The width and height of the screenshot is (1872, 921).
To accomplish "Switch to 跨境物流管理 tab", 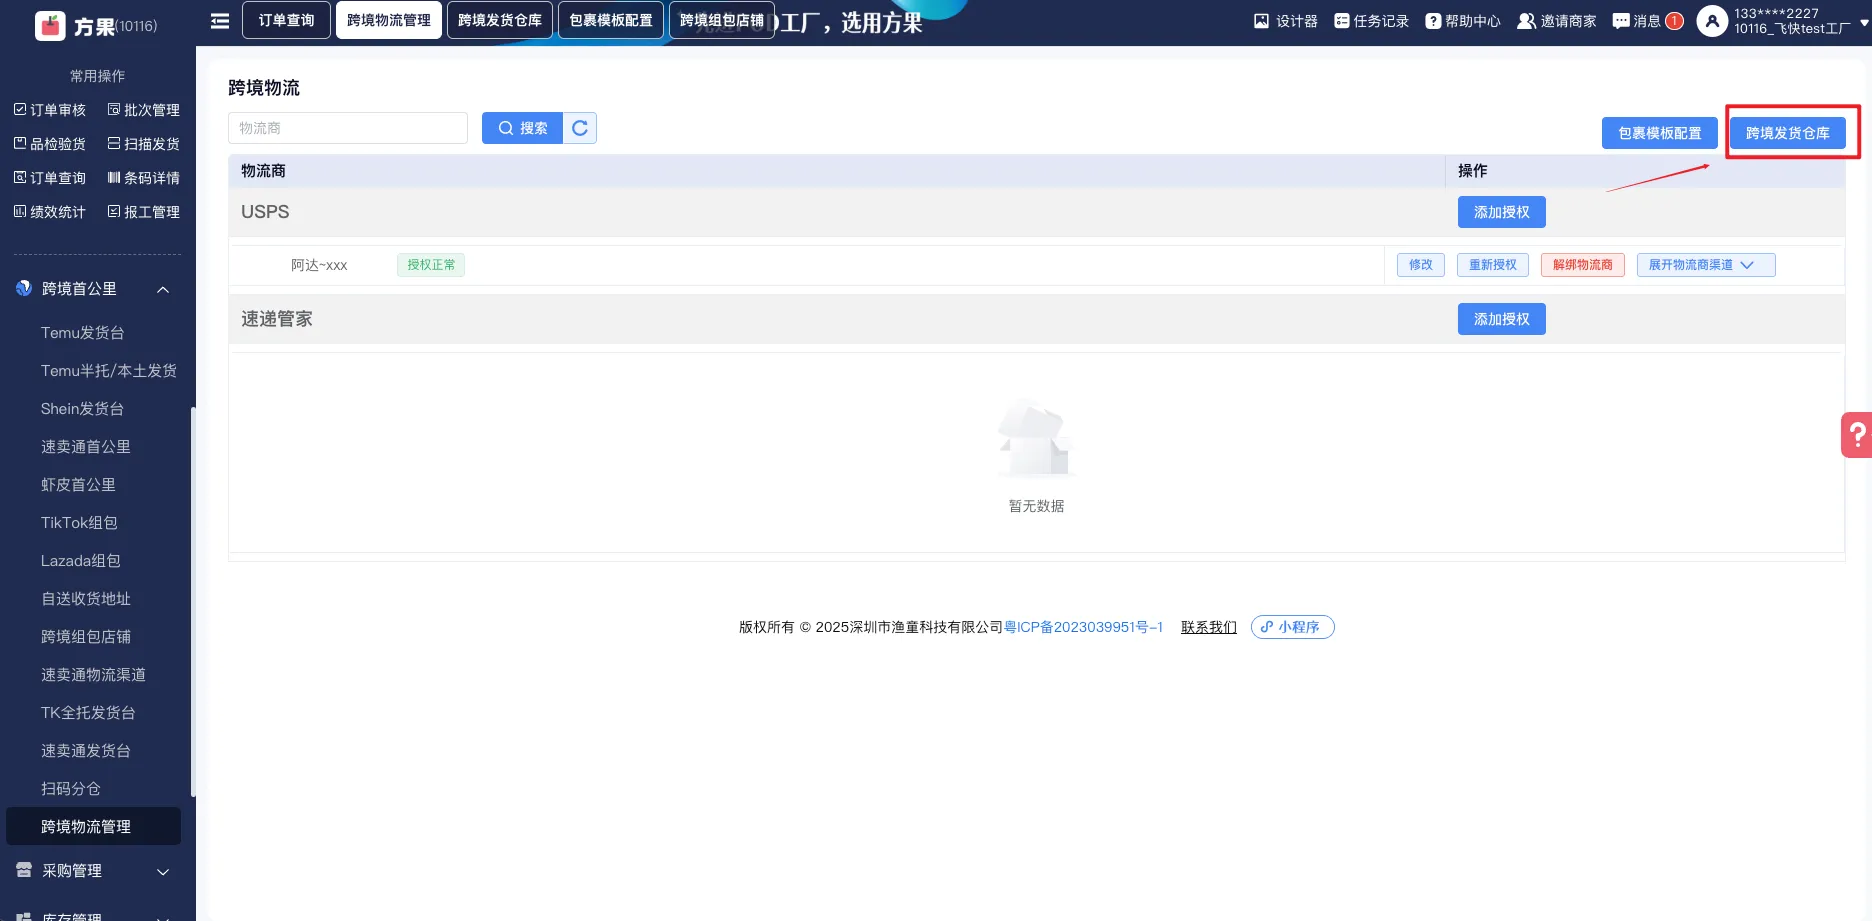I will pos(389,20).
